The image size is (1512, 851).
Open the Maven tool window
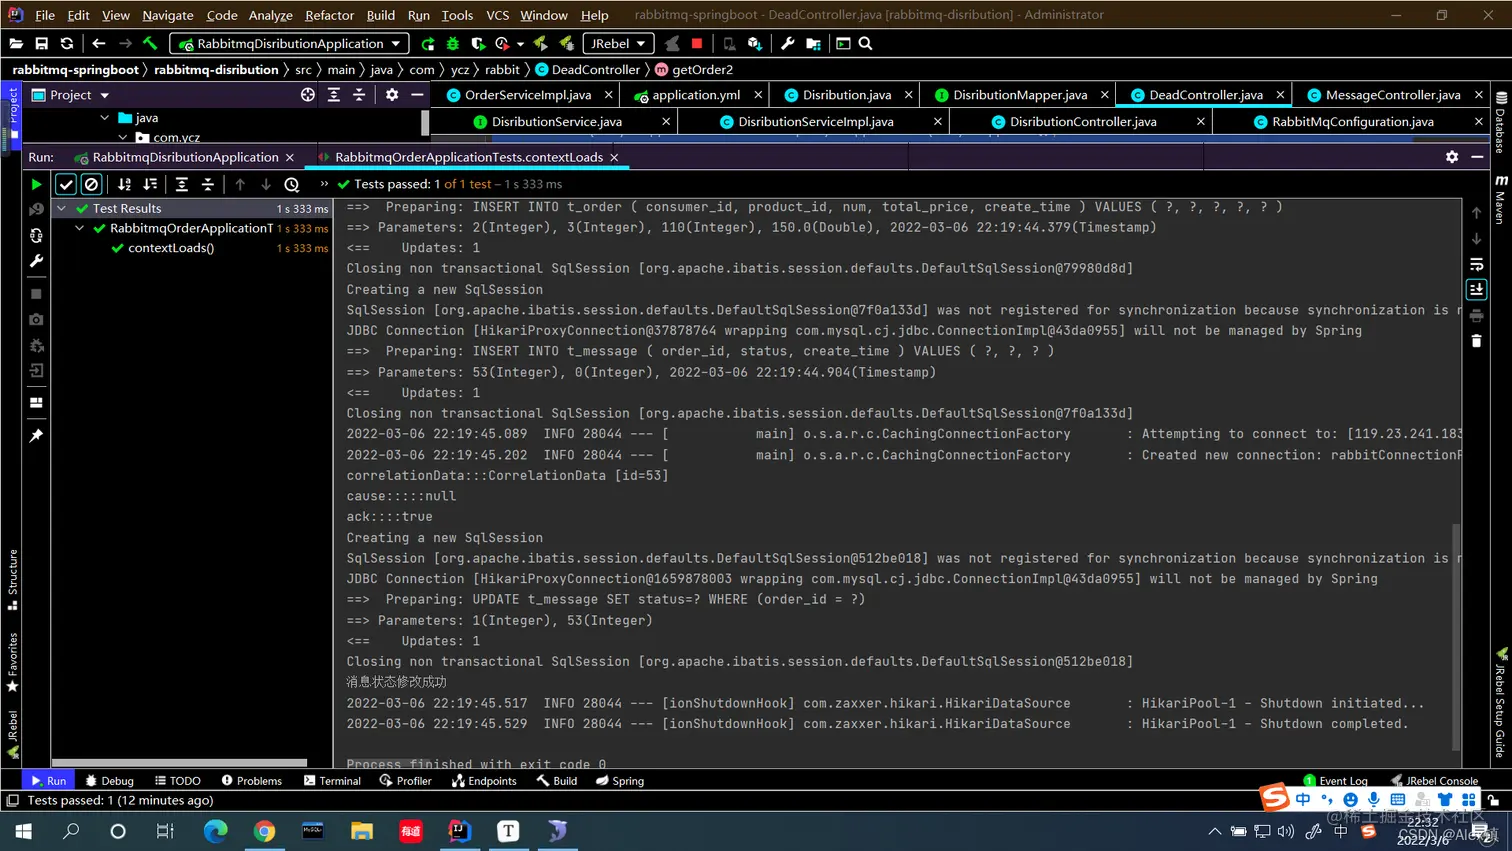coord(1500,199)
